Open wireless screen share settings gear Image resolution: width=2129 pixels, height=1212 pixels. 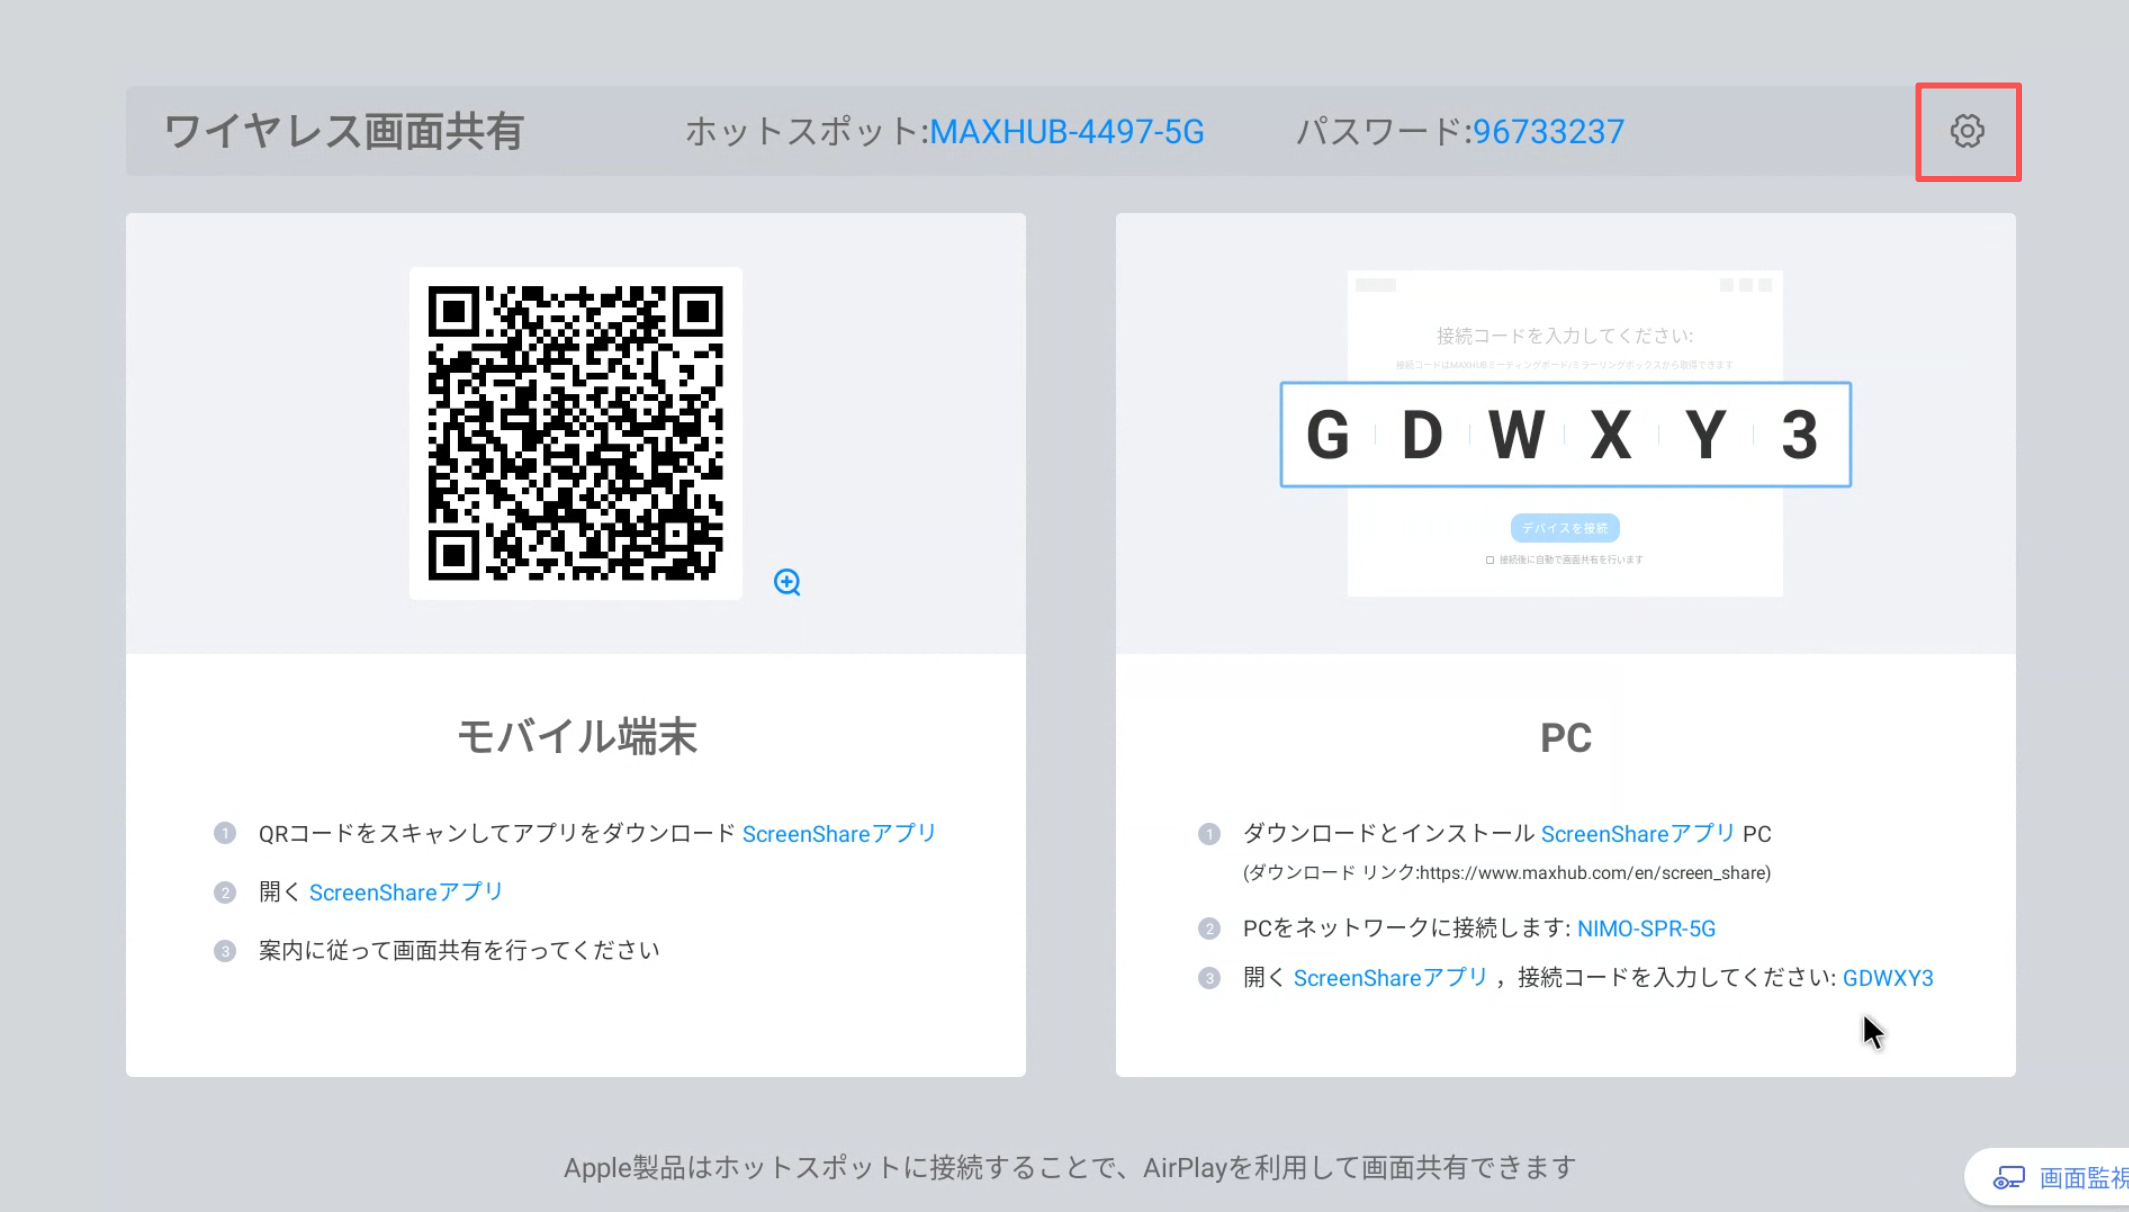tap(1967, 131)
